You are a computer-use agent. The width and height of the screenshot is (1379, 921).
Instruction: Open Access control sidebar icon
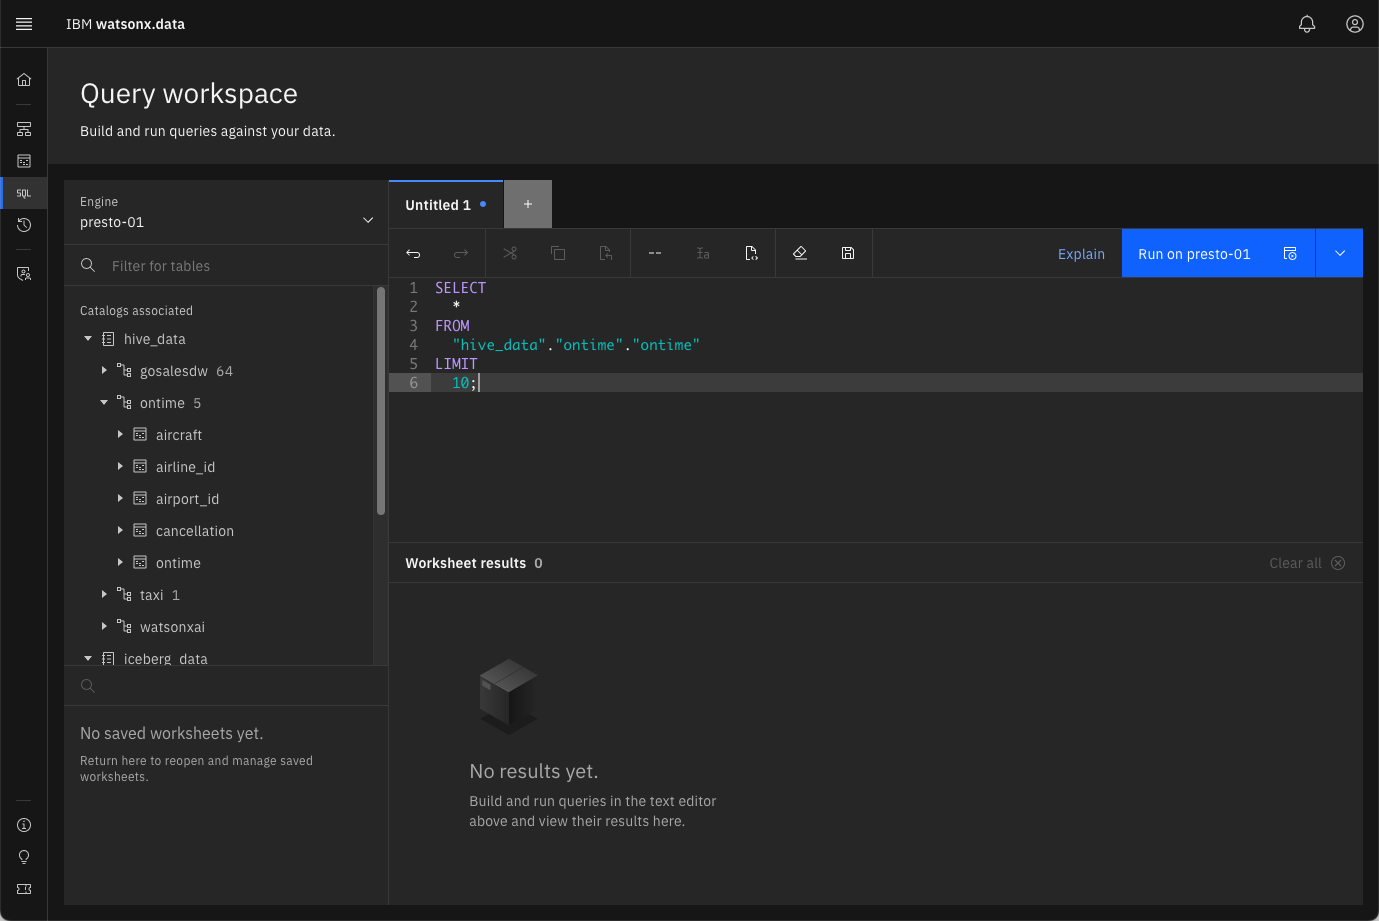24,273
